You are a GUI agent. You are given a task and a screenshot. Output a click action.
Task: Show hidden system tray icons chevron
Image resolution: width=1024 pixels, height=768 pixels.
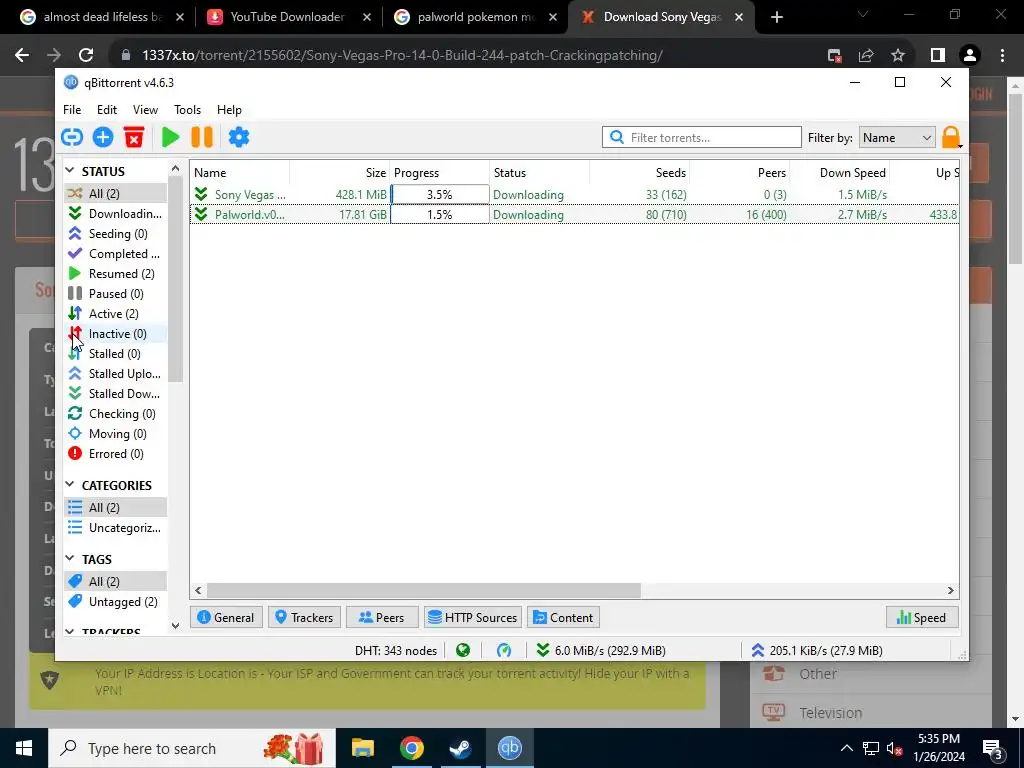846,748
